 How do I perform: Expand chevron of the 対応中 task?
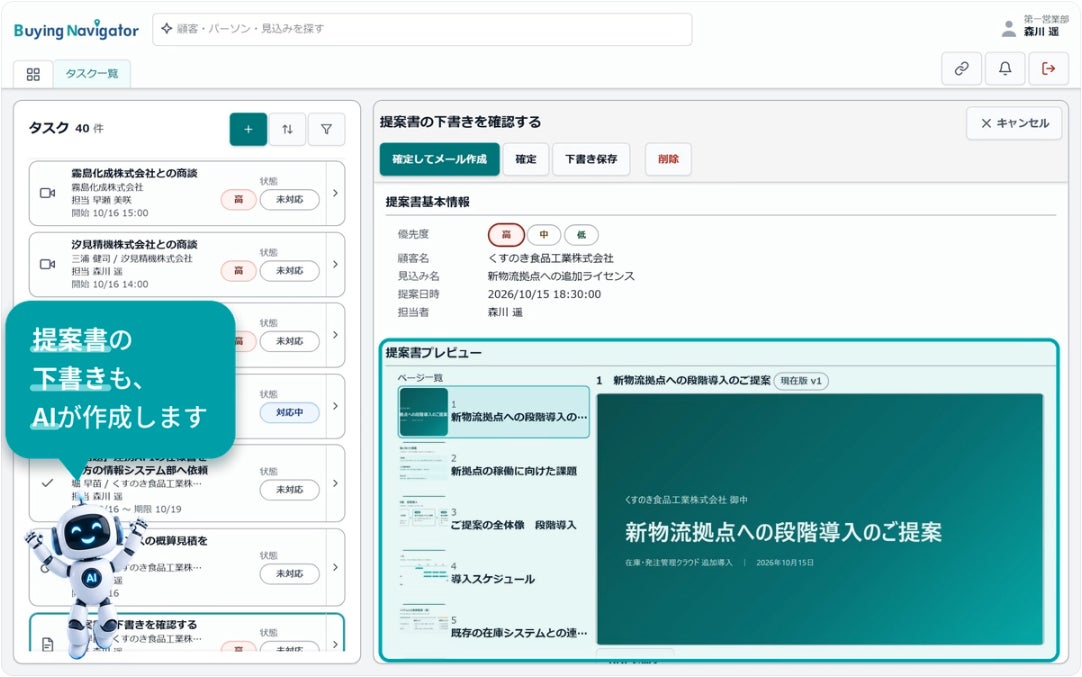tap(335, 406)
